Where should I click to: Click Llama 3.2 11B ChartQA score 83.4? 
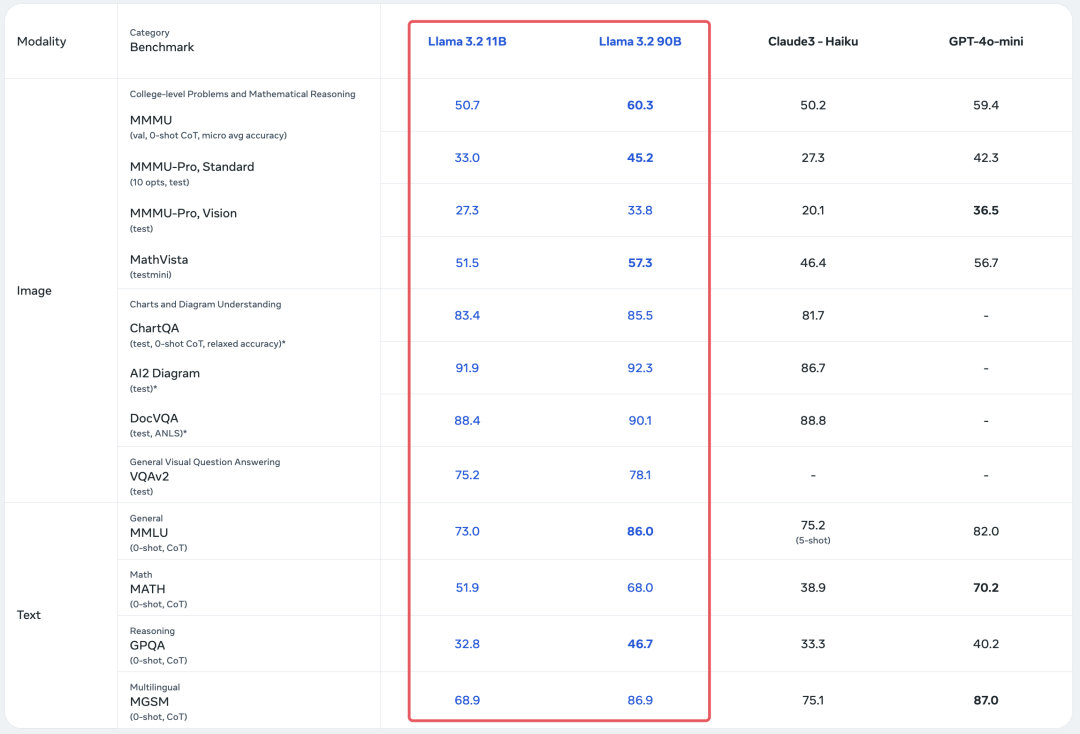coord(467,315)
